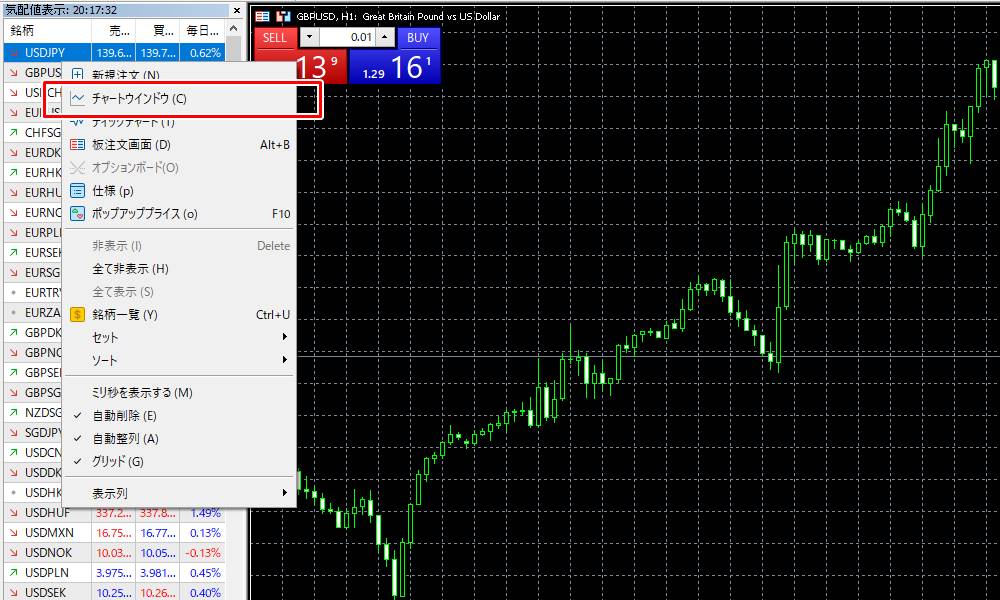Click the Depth of Market (板注文画面) icon
Screen dimensions: 1000x600
[x=78, y=145]
